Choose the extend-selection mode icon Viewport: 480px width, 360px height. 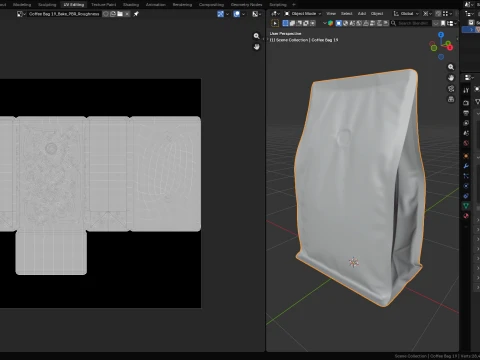[x=292, y=23]
